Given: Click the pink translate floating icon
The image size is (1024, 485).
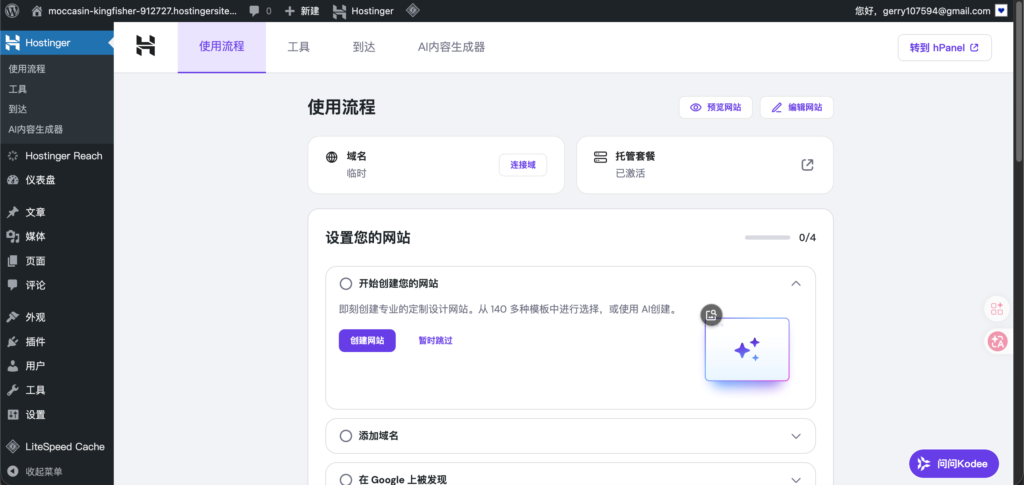Looking at the screenshot, I should click(997, 341).
